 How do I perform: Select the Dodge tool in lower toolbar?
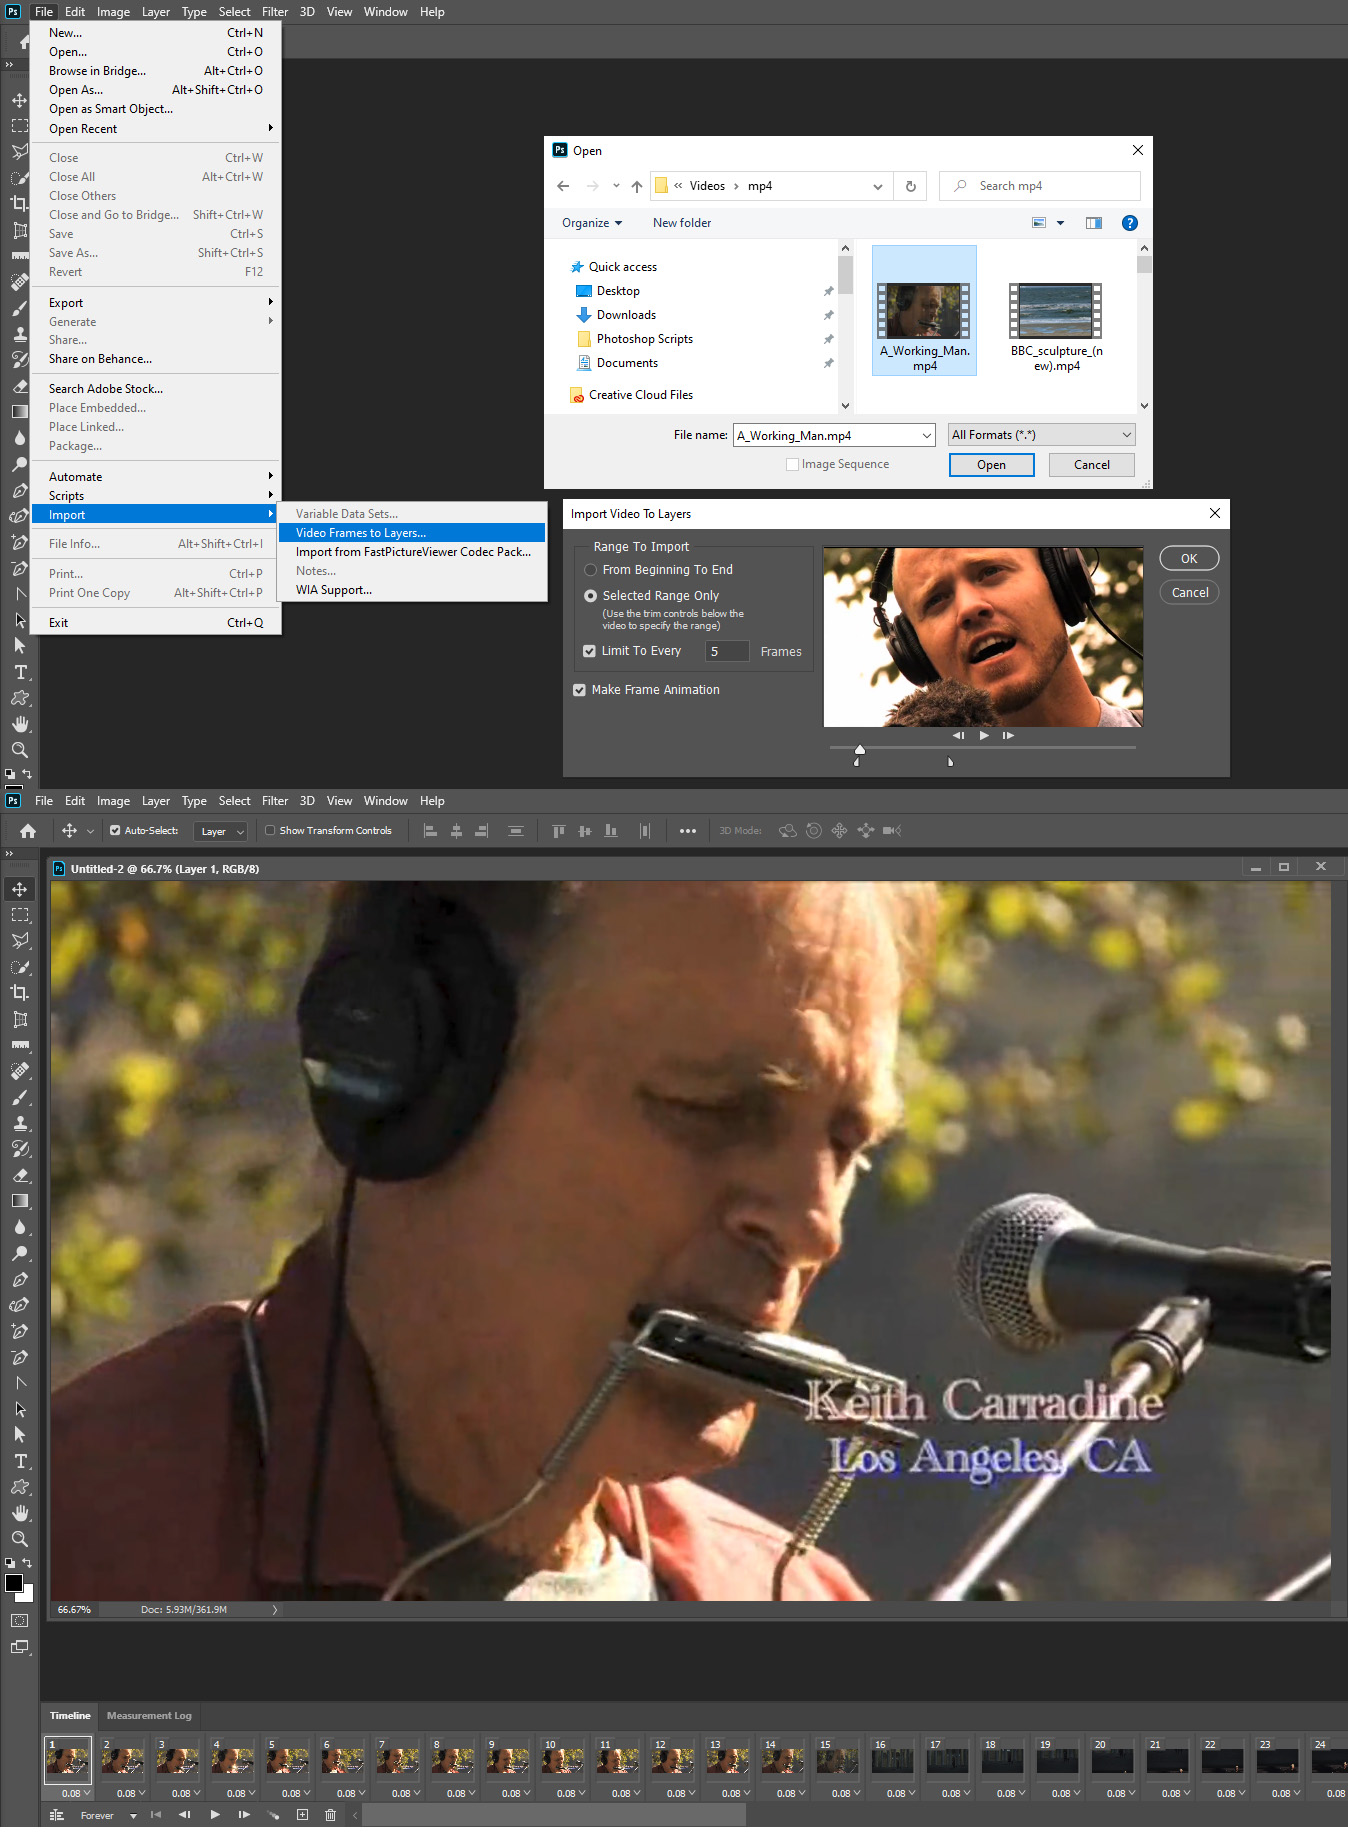[20, 1253]
